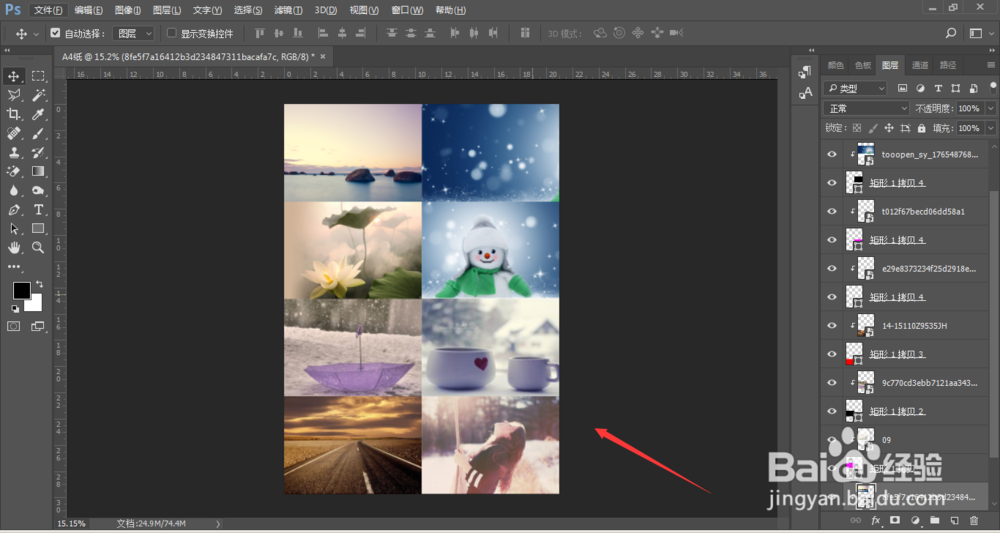This screenshot has width=1000, height=533.
Task: Toggle eye of 9c770cd3ebb7121aa343 layer
Action: tap(832, 383)
